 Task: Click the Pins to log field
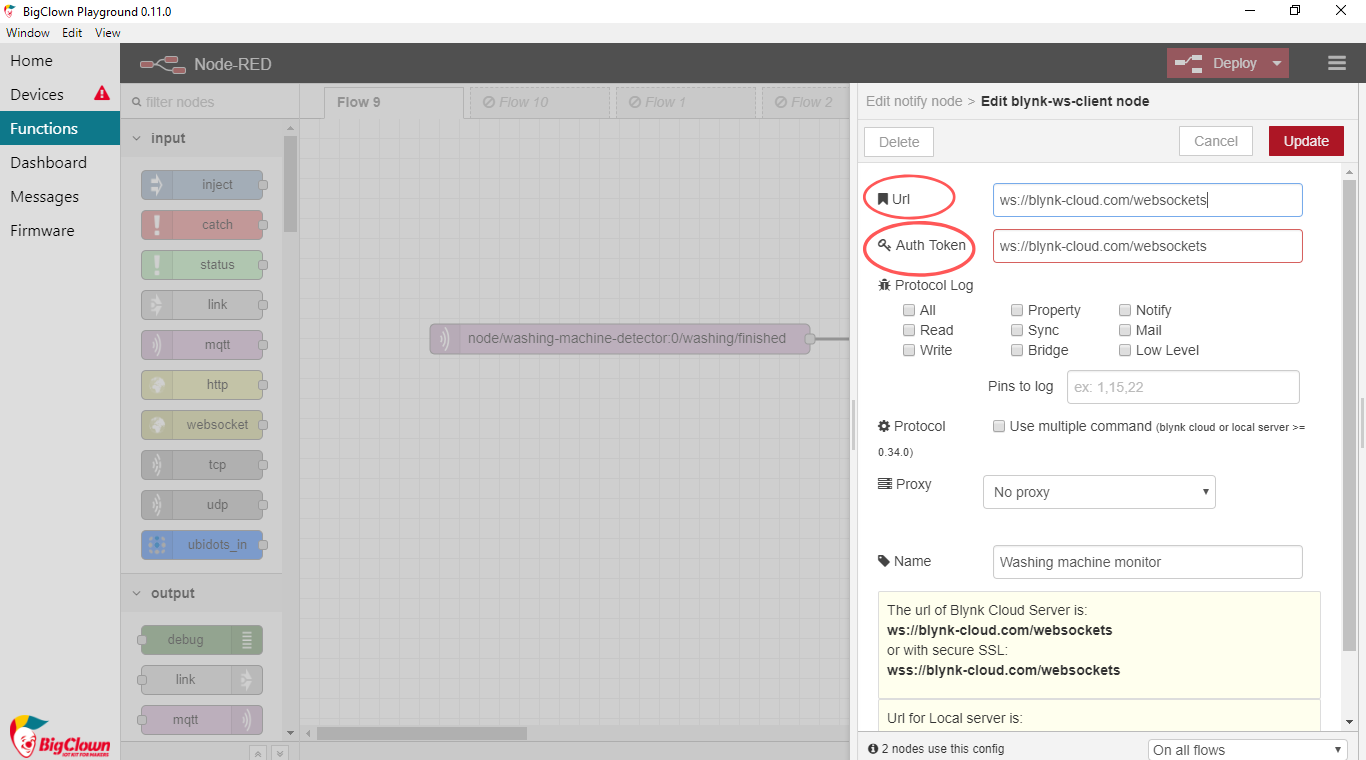[x=1183, y=387]
